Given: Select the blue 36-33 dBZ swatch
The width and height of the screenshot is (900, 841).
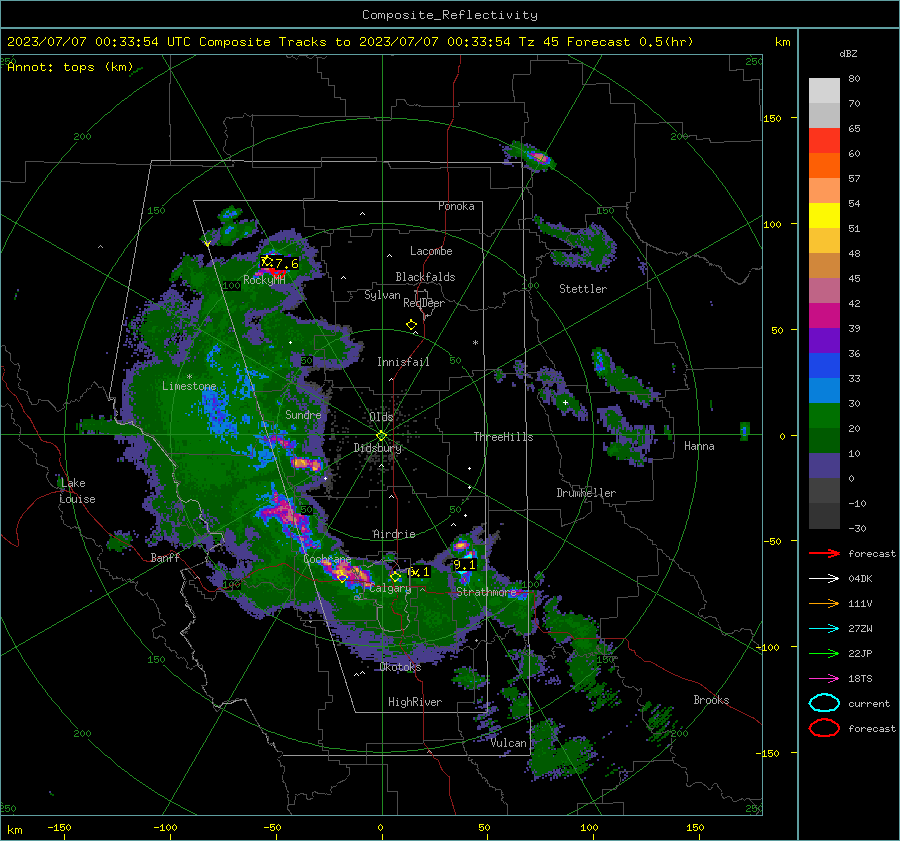Looking at the screenshot, I should coord(824,365).
